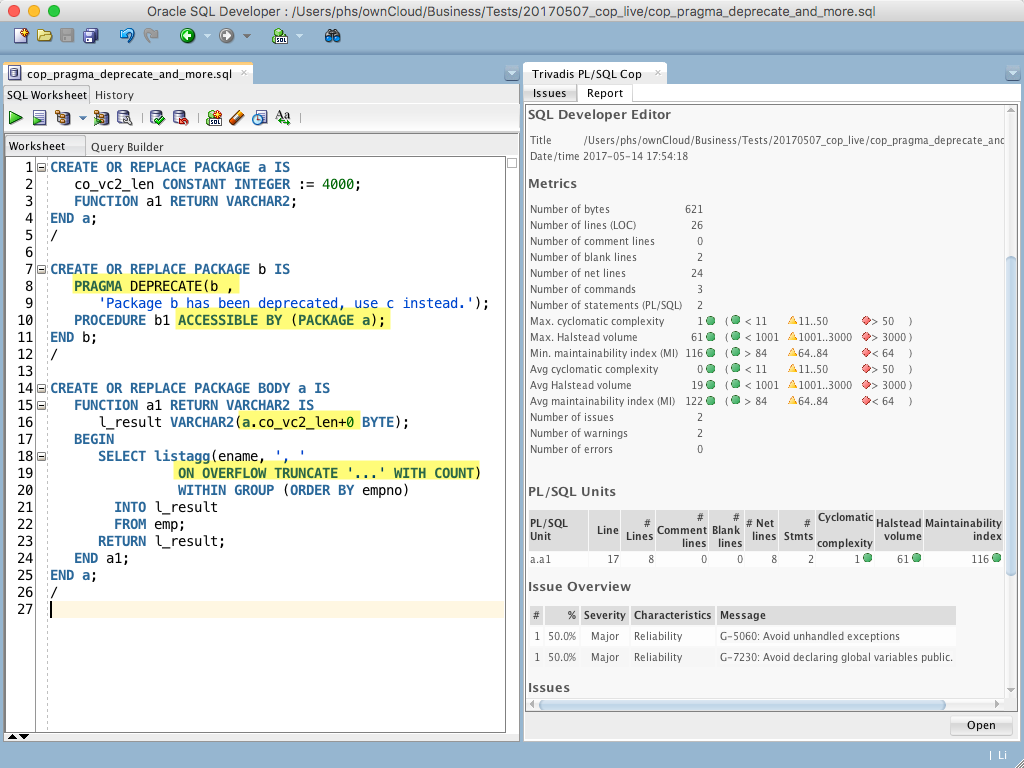The image size is (1024, 768).
Task: Collapse the code fold at line 1
Action: pos(41,167)
